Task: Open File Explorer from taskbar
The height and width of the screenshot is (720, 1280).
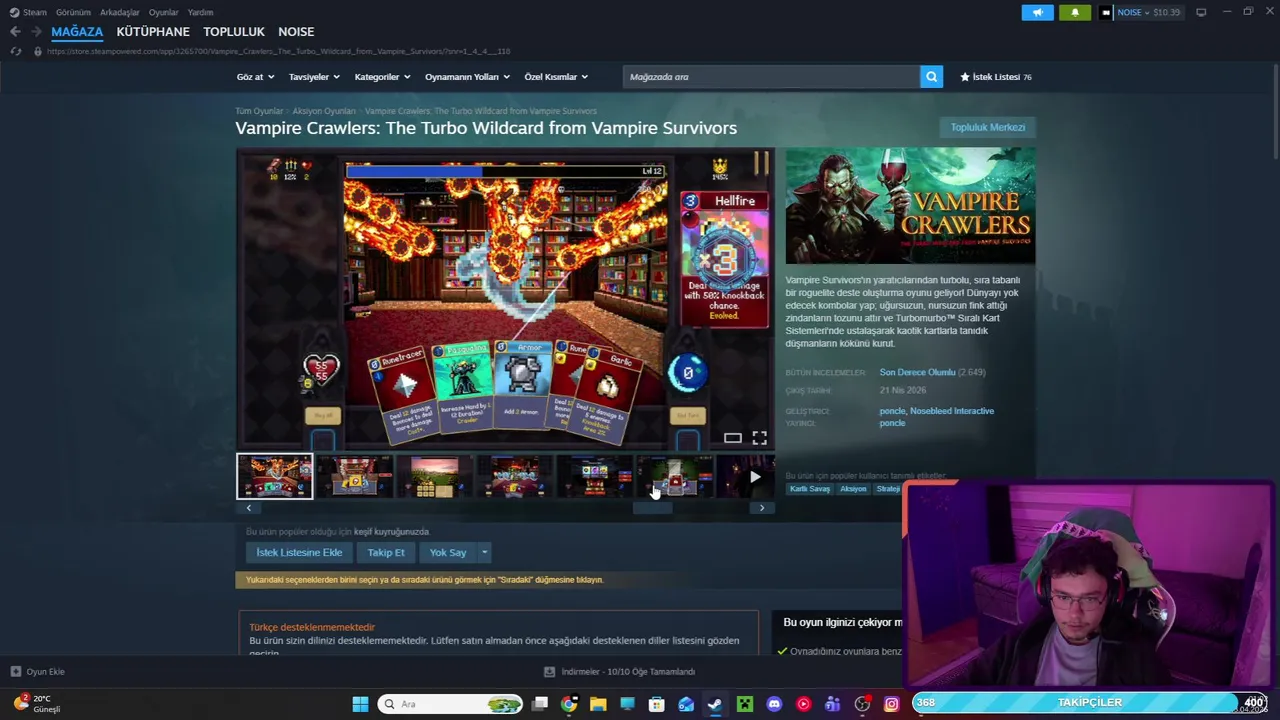Action: tap(598, 704)
